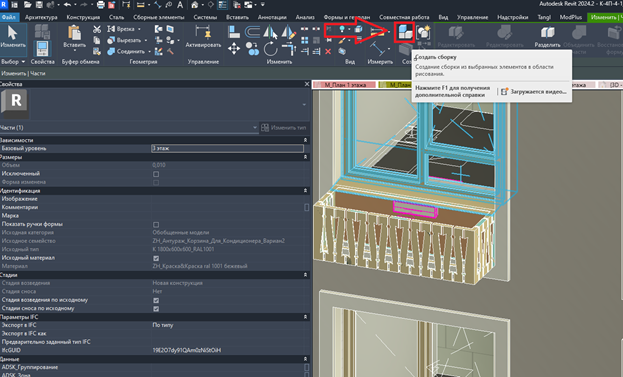This screenshot has height=377, width=623.
Task: Select the Trim/Extend to Corner tool
Action: pyautogui.click(x=289, y=49)
